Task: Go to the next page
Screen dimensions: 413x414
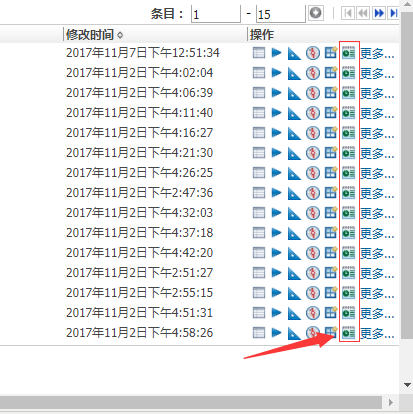Action: click(379, 13)
